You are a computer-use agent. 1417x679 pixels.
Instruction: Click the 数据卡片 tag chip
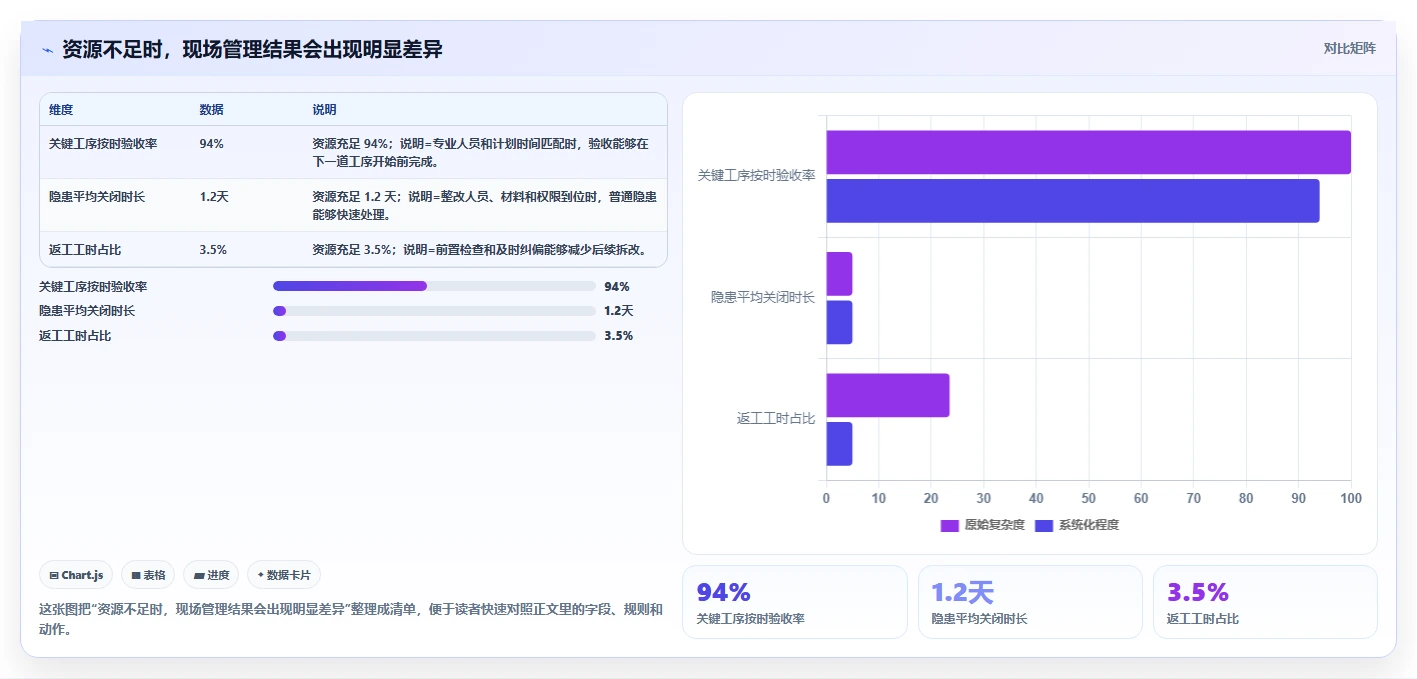click(x=284, y=575)
